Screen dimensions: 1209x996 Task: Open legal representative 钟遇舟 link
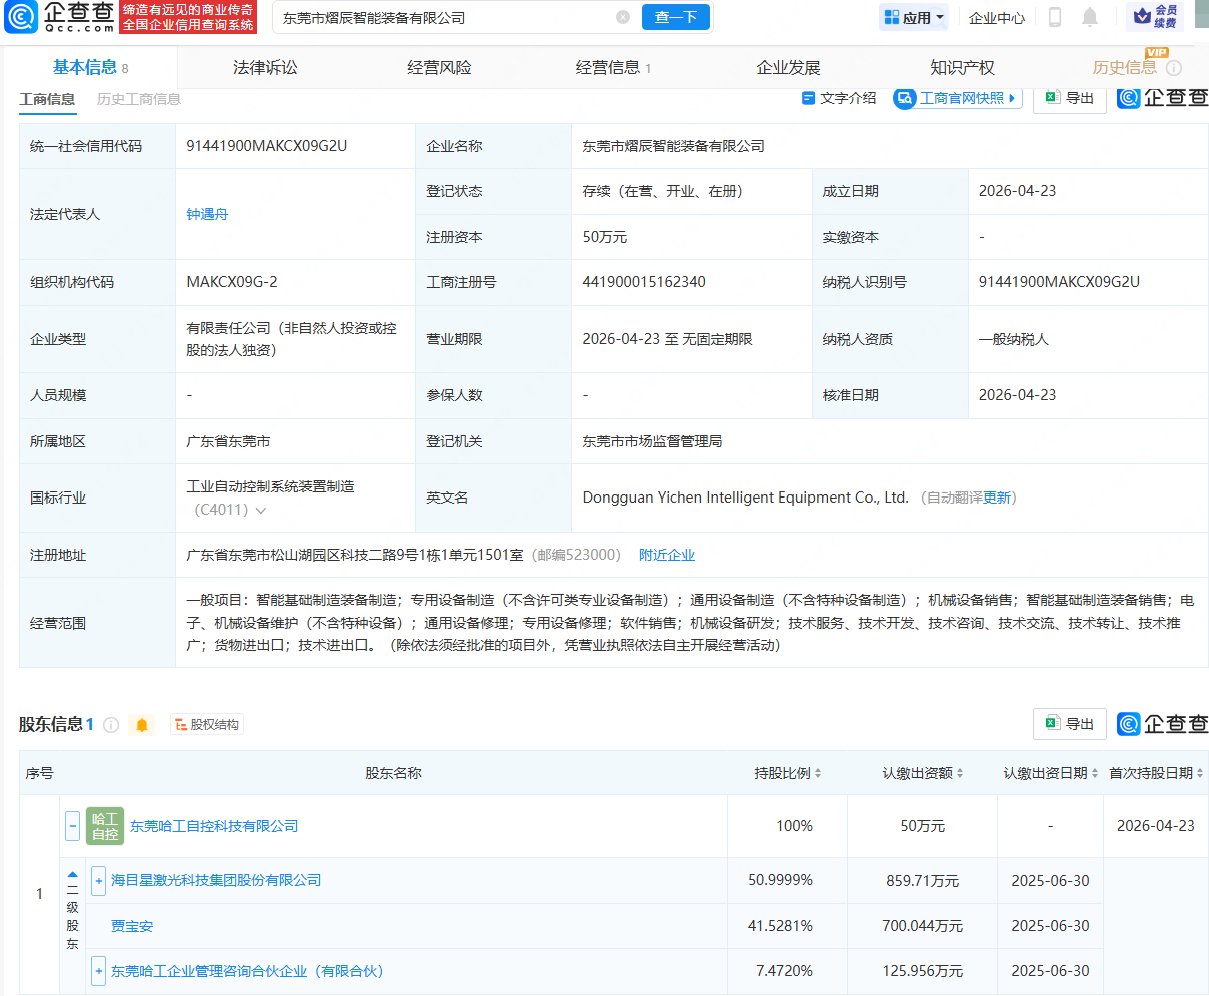coord(207,214)
